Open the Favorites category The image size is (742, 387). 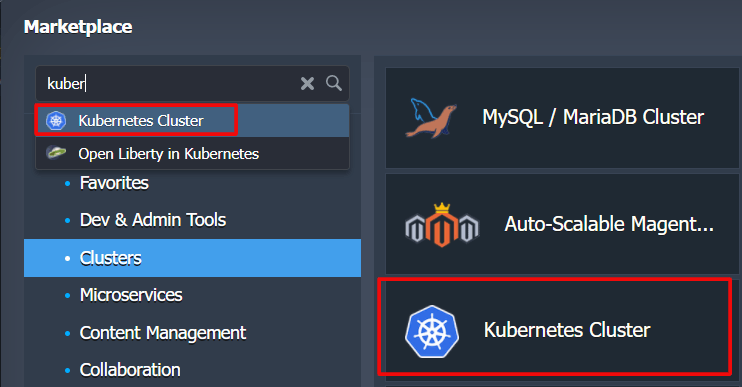[114, 183]
